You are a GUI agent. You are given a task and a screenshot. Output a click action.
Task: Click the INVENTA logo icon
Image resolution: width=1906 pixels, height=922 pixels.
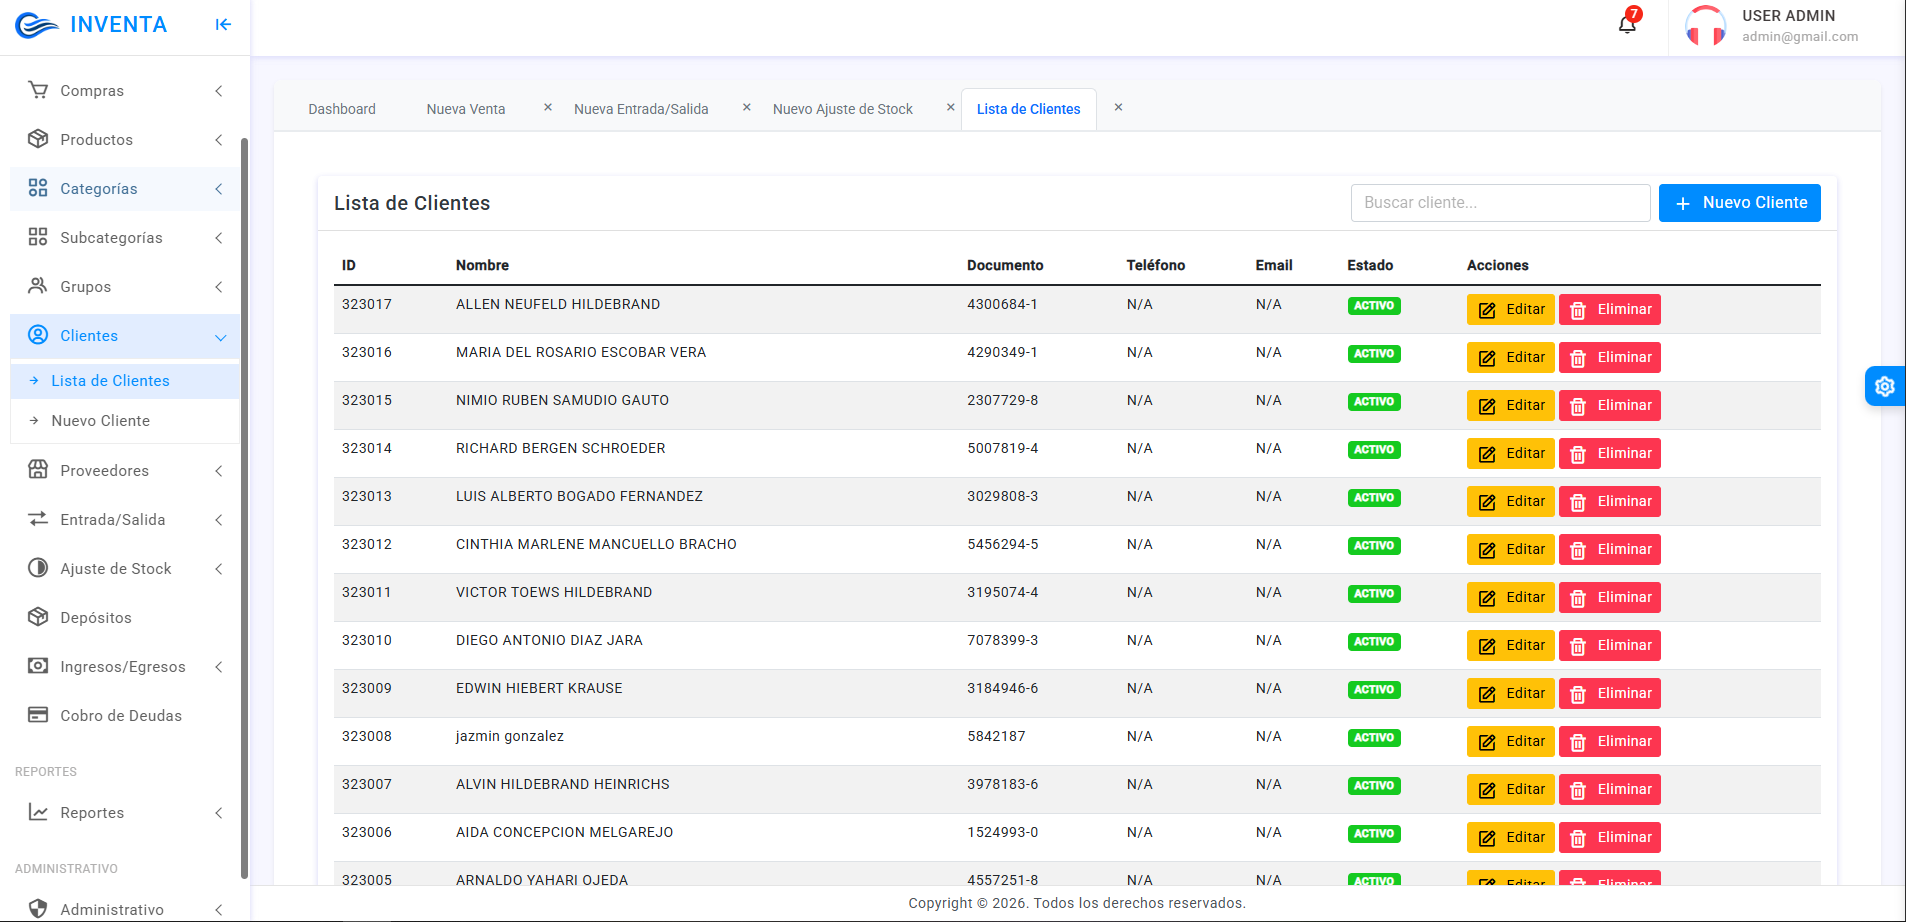[x=37, y=25]
